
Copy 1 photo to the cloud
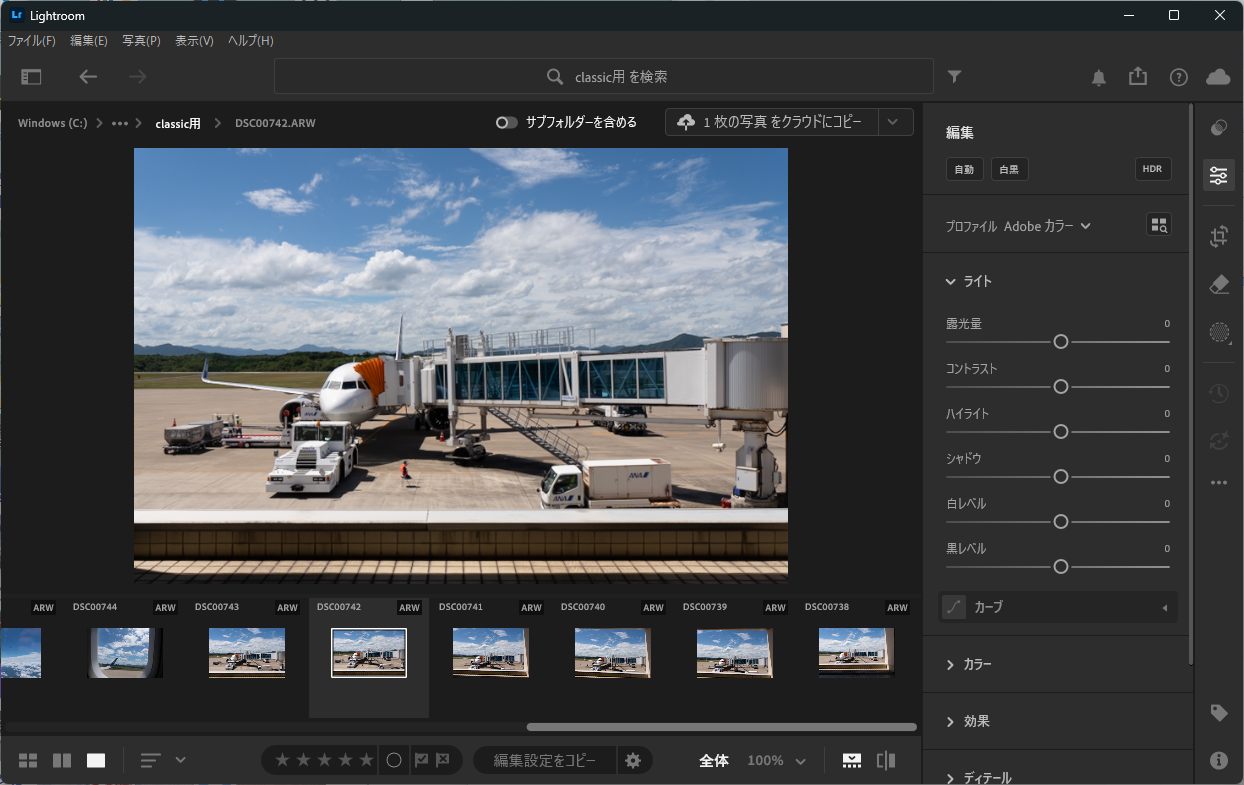pos(772,122)
